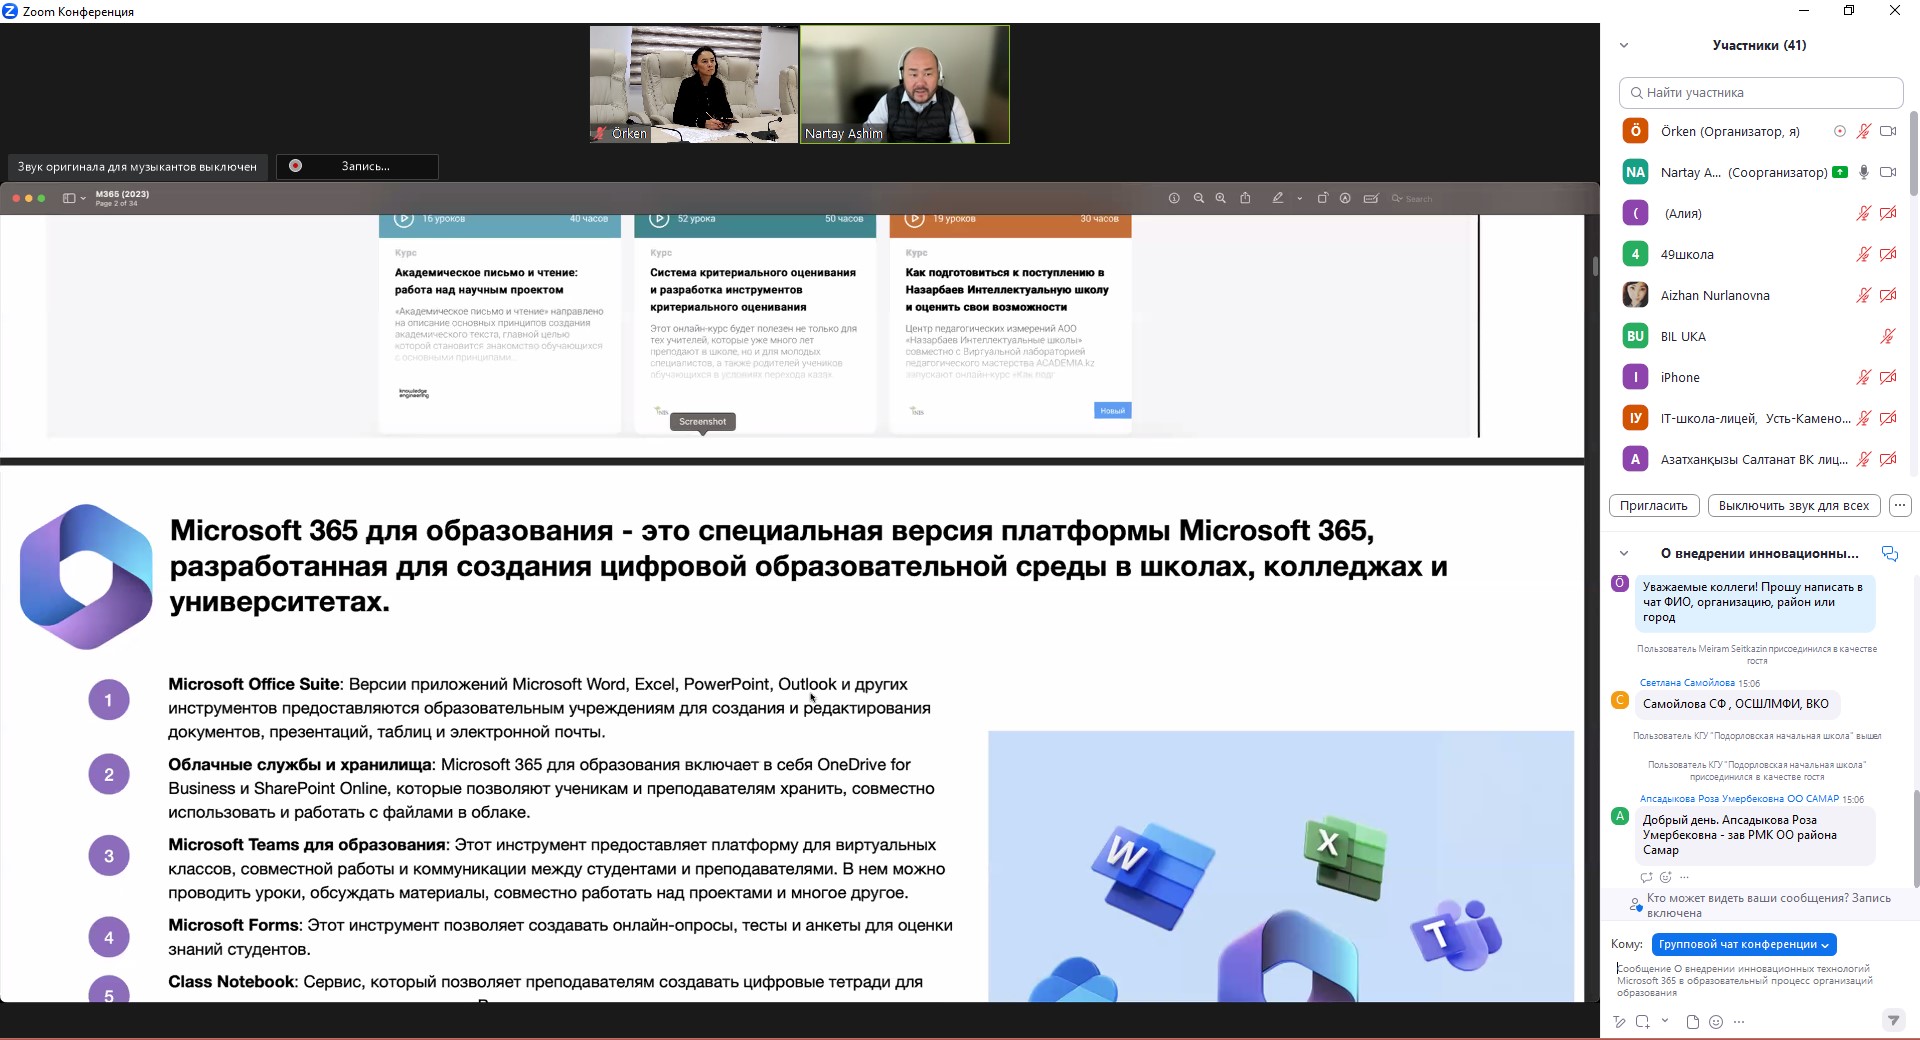This screenshot has height=1040, width=1920.
Task: Click the share icon in Preview toolbar
Action: pos(1245,198)
